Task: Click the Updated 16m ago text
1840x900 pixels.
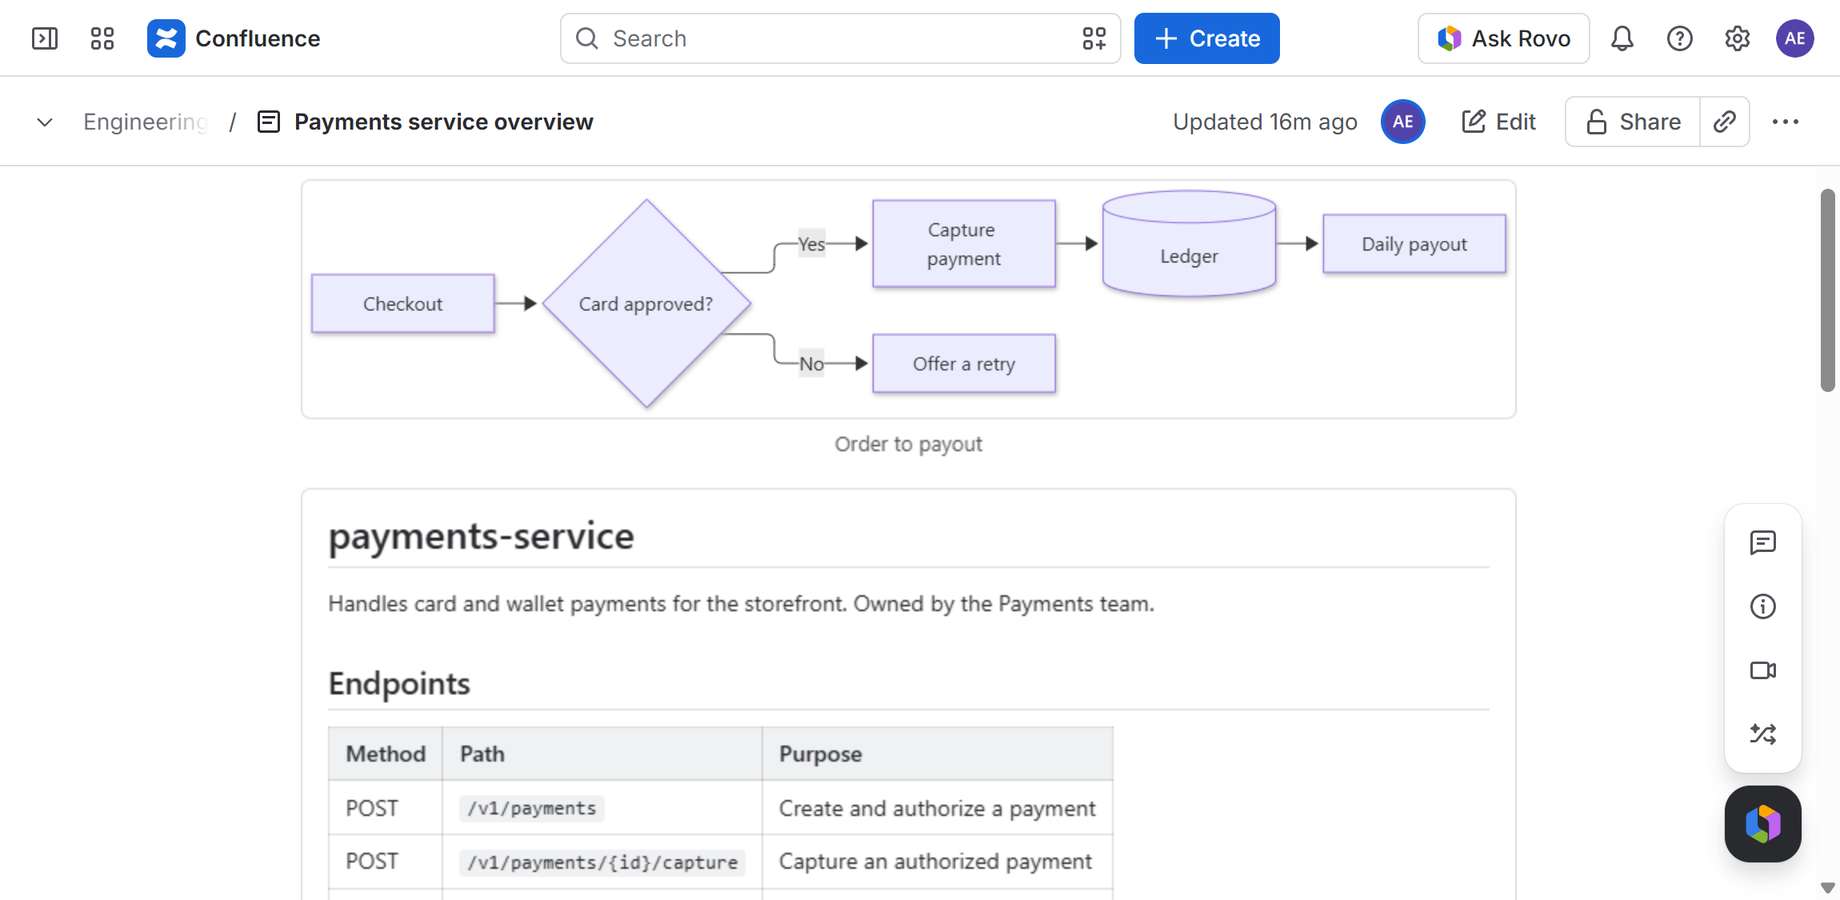Action: tap(1265, 122)
